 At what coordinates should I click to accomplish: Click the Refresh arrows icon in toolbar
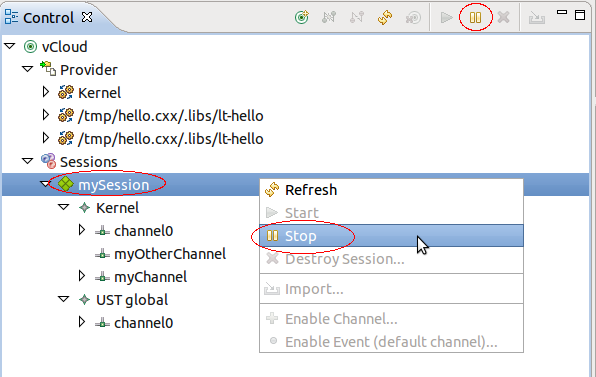tap(385, 17)
